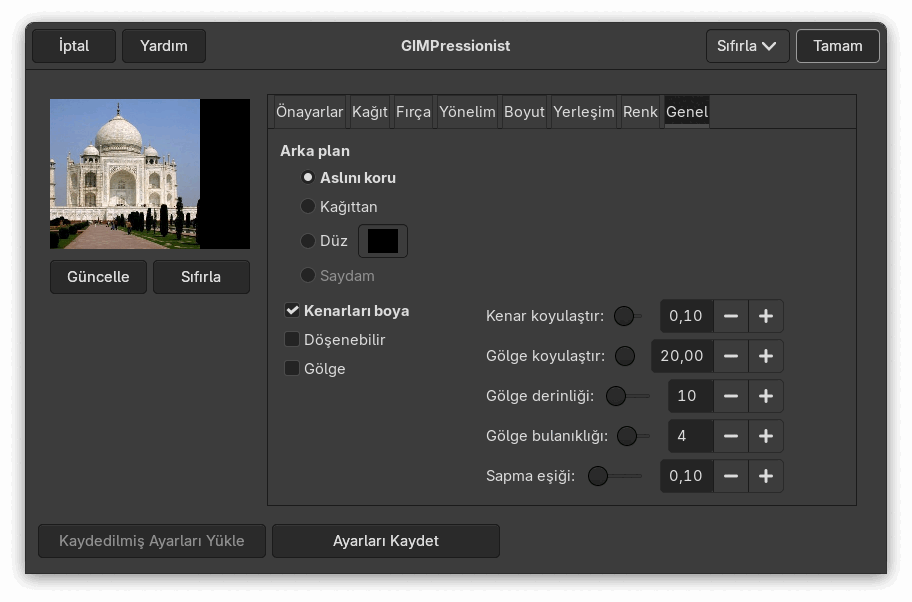Click Sıfırla button under preview
The image size is (912, 602).
pyautogui.click(x=201, y=277)
